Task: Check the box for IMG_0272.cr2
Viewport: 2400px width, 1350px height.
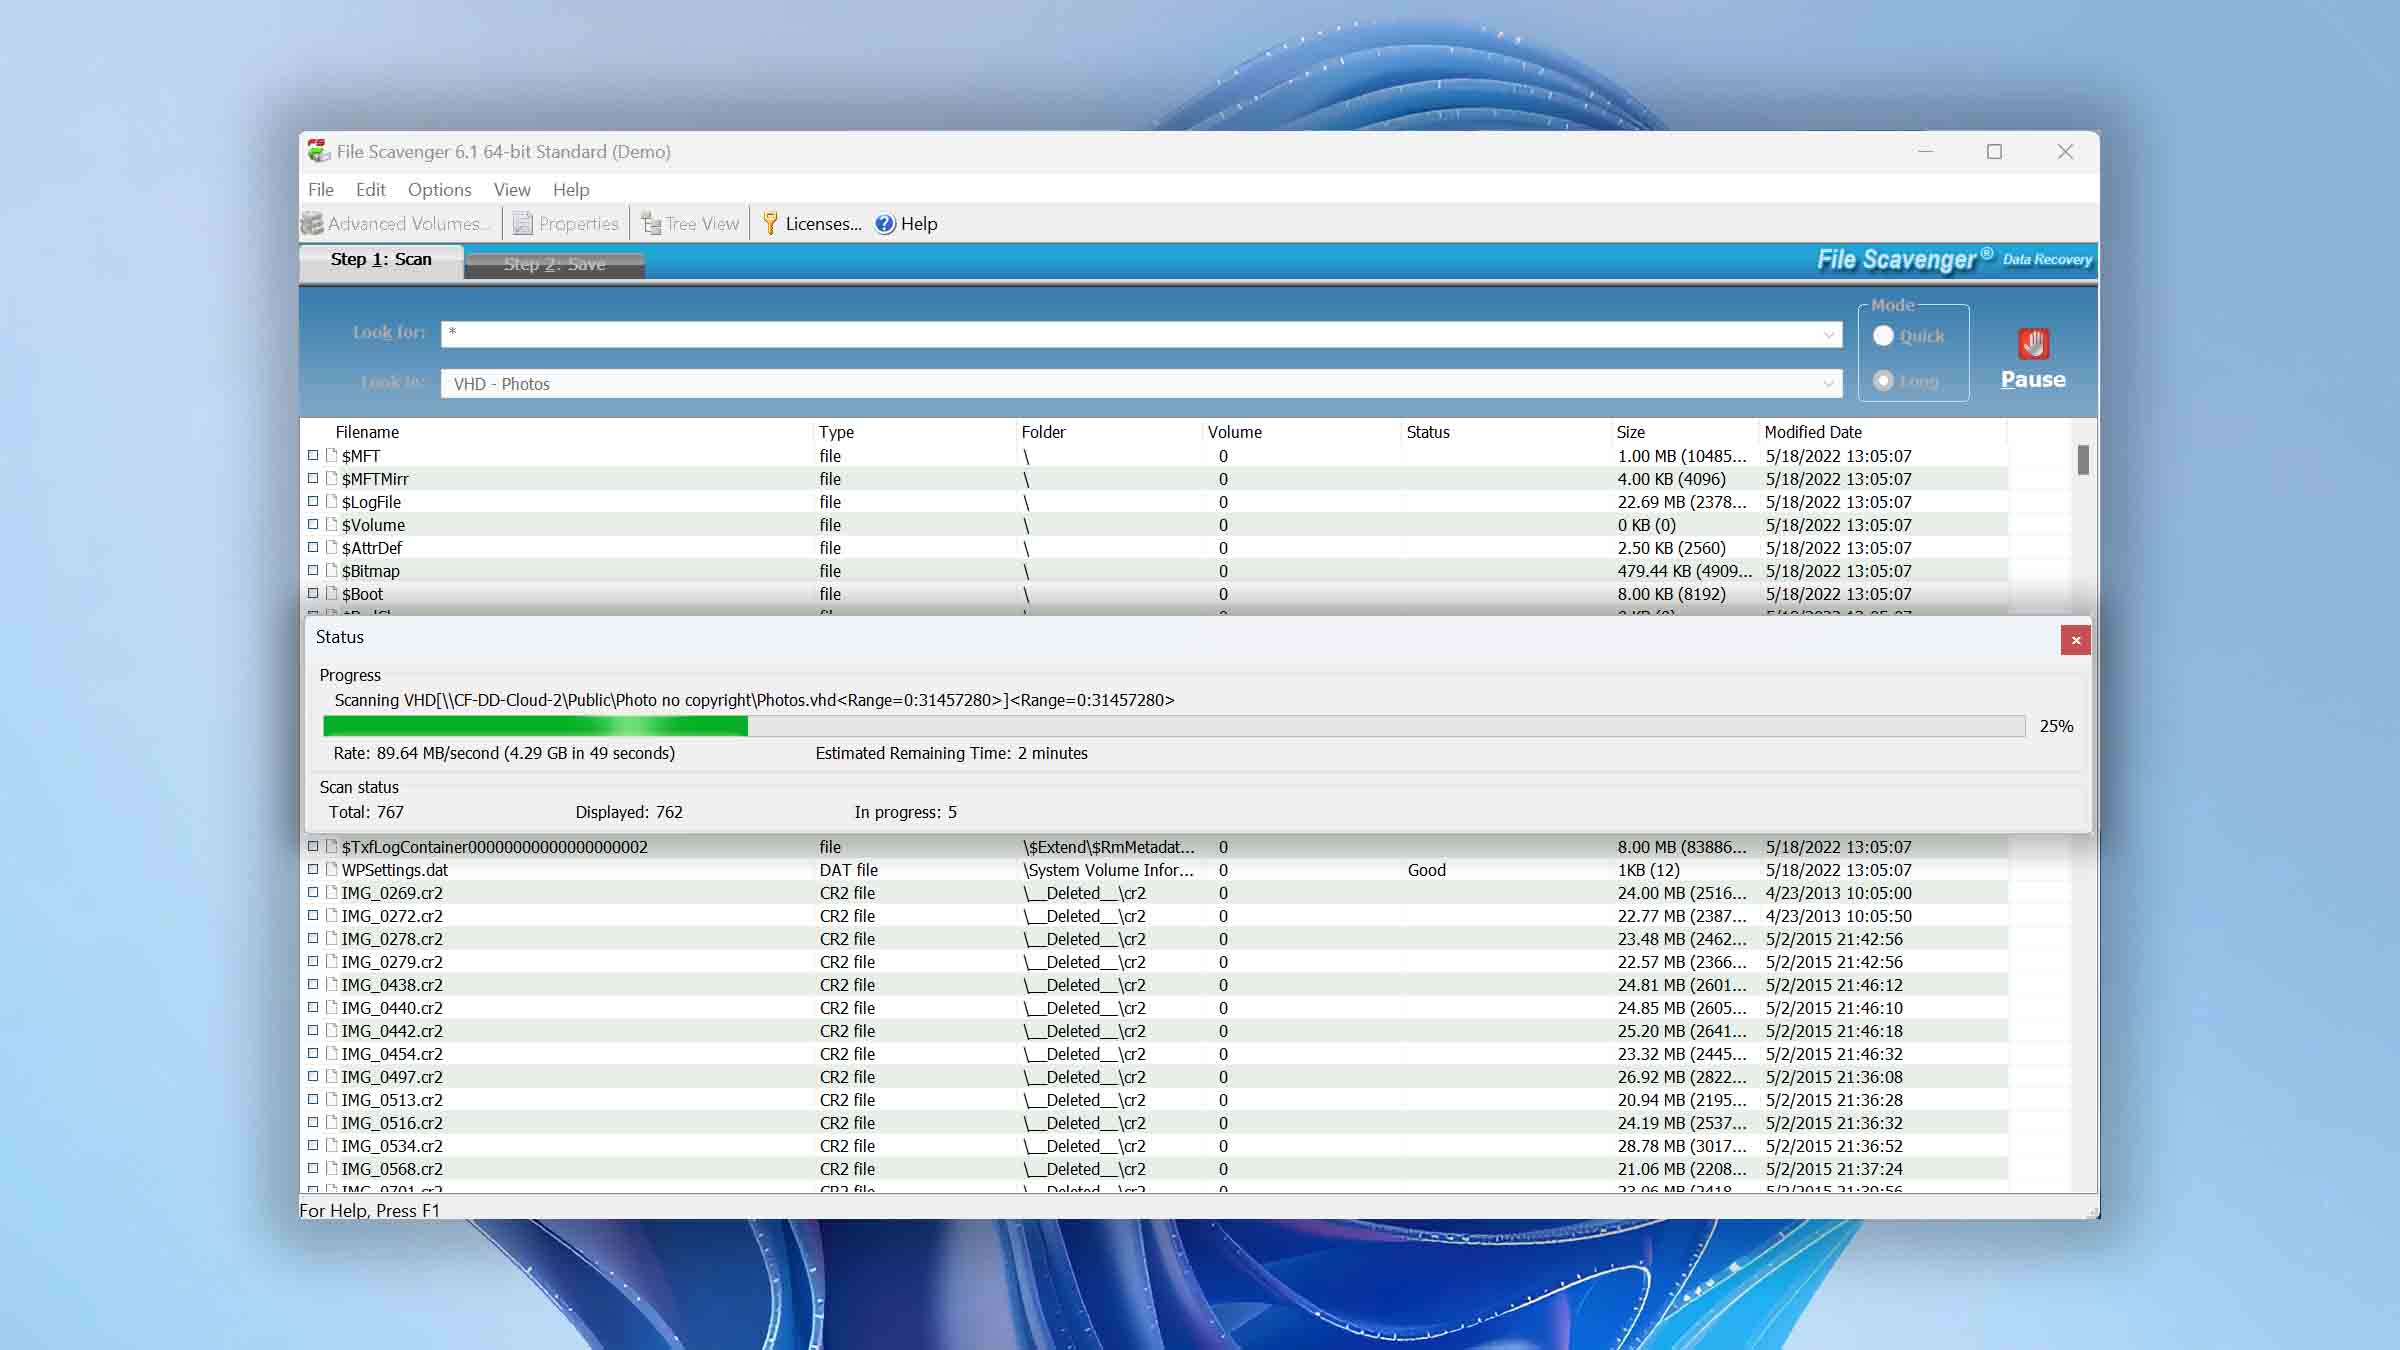Action: pos(313,916)
